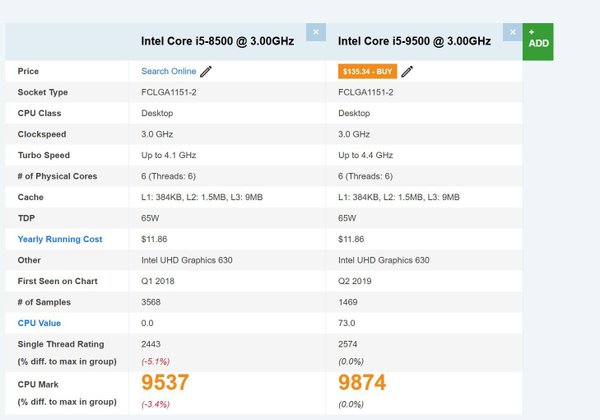Click the Up to 4.1 GHz turbo value
600x420 pixels.
tap(168, 155)
